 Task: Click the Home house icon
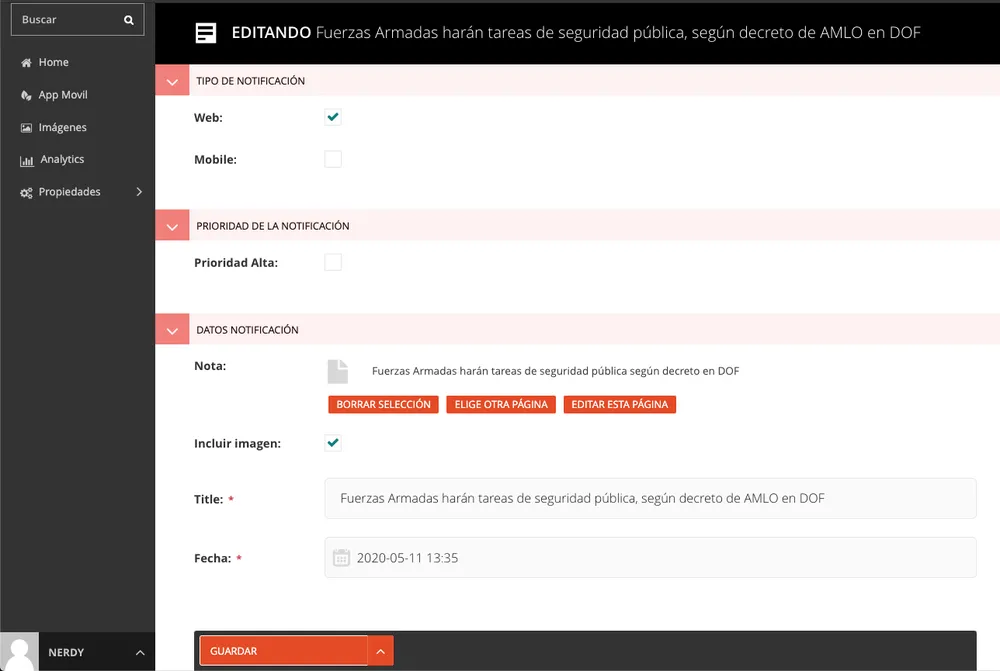coord(26,63)
